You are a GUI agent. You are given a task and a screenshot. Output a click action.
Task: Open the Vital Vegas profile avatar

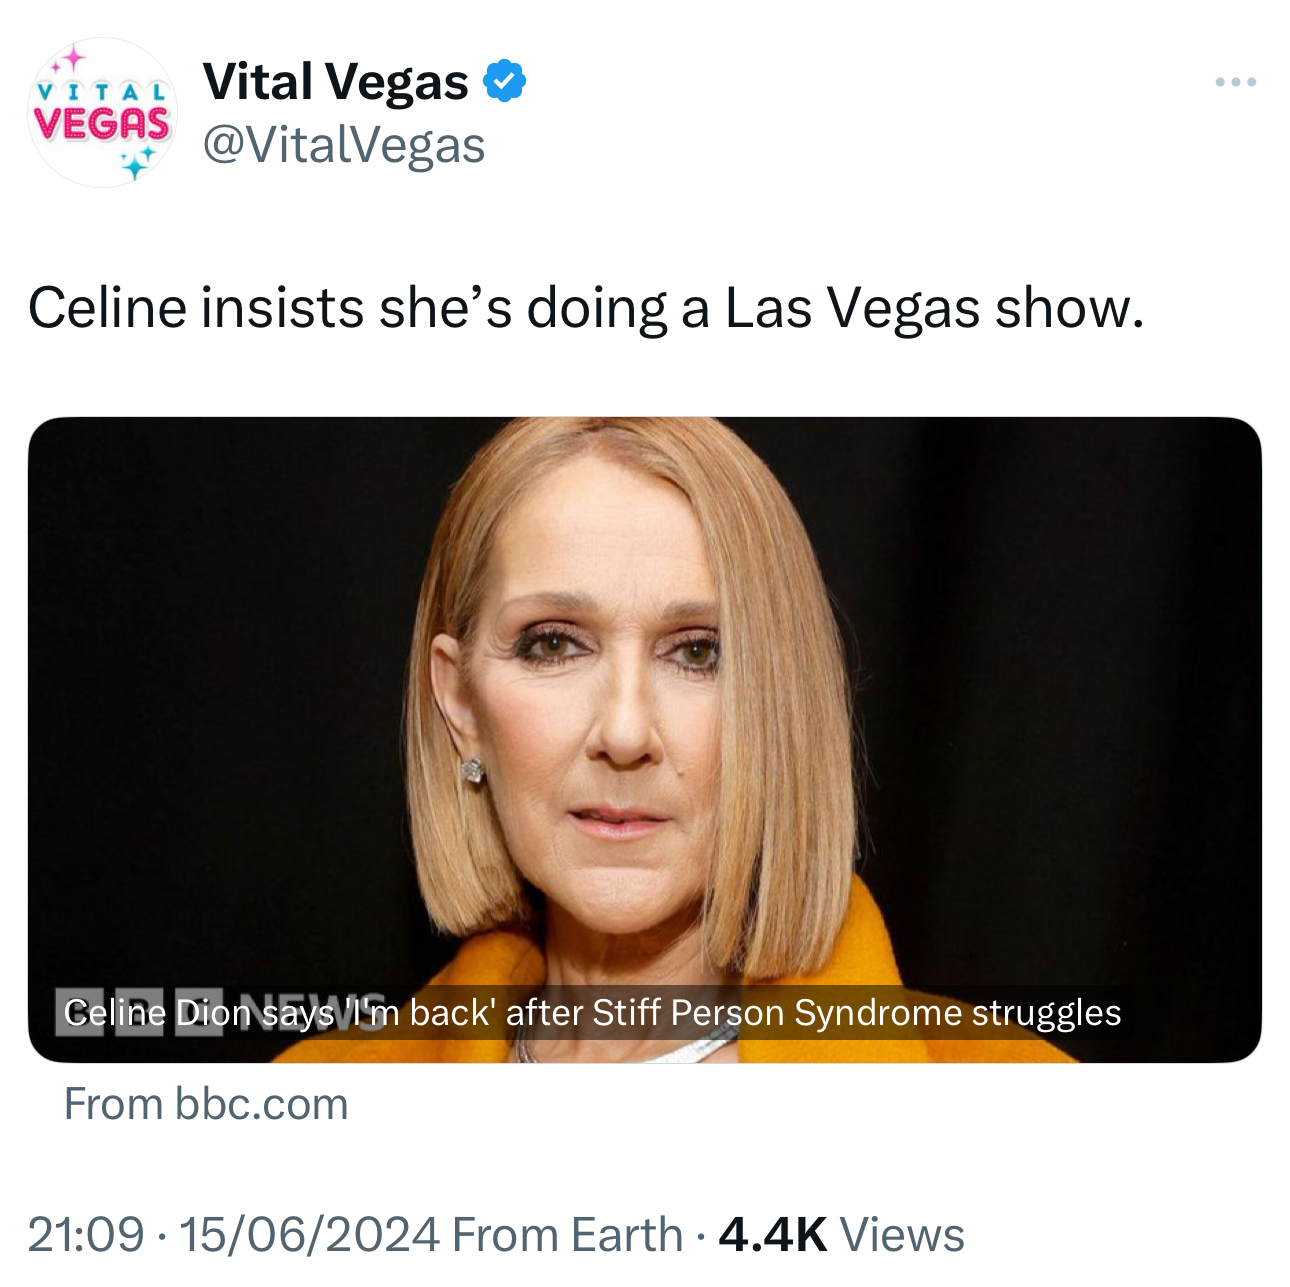pos(102,112)
